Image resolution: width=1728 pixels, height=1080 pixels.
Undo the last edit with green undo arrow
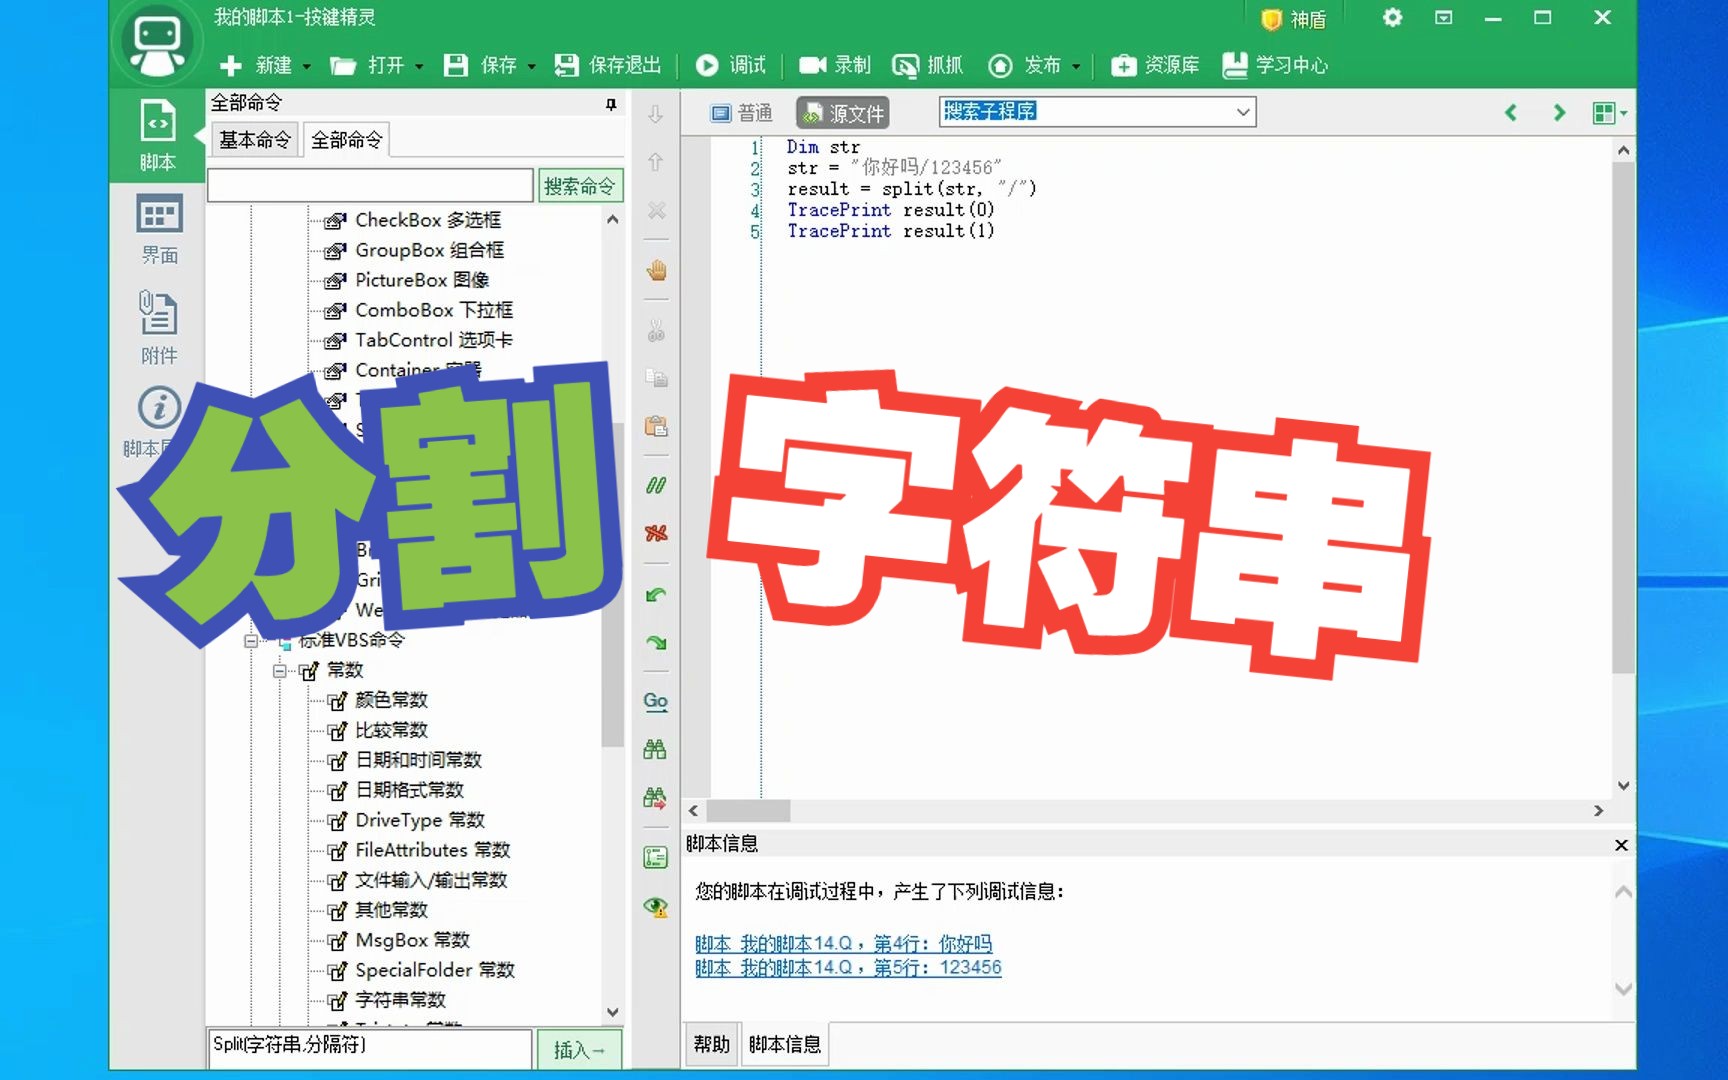click(x=655, y=594)
